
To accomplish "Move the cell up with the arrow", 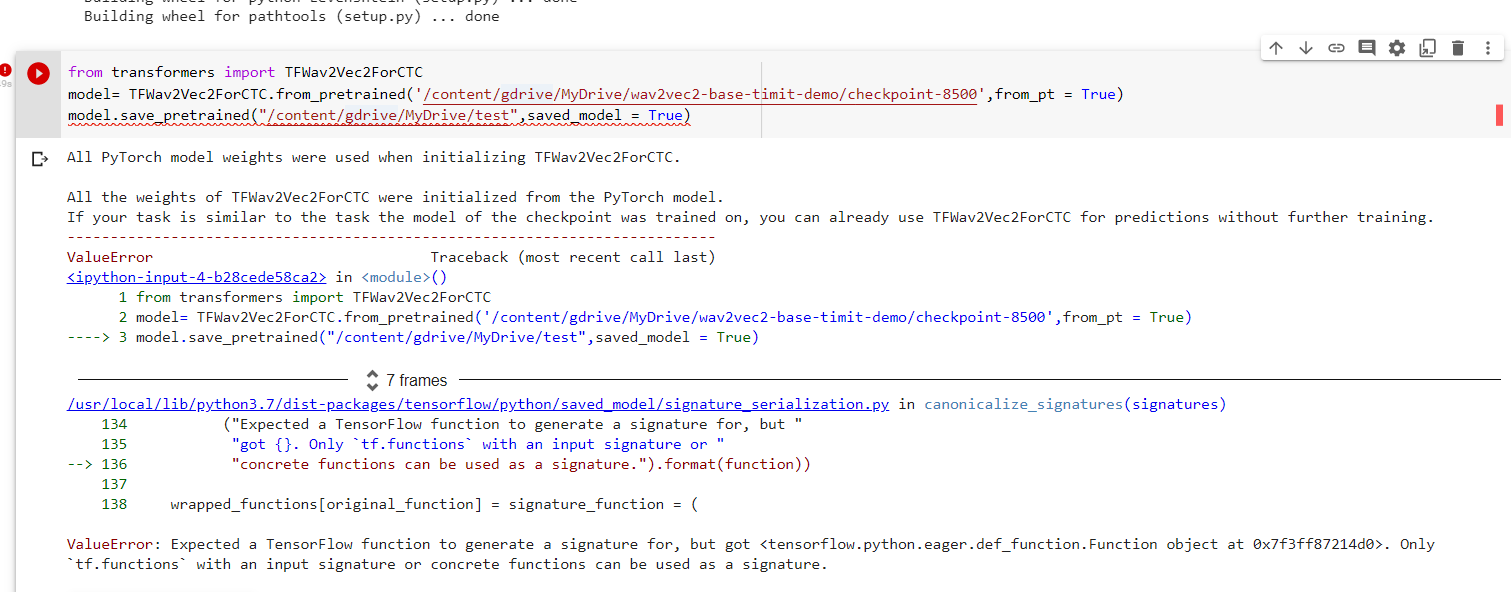I will coord(1276,48).
